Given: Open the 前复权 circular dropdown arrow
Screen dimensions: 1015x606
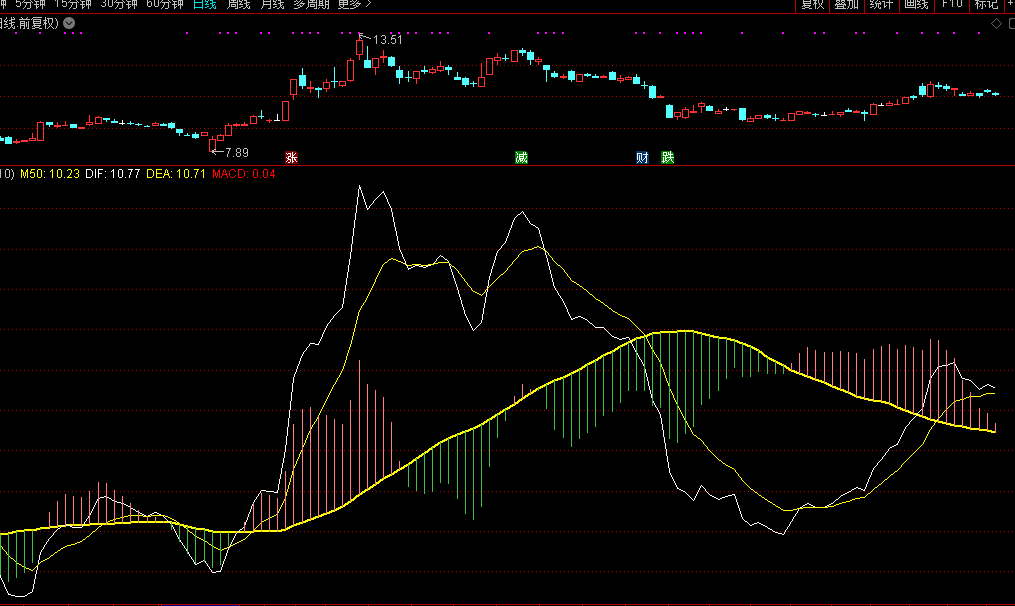Looking at the screenshot, I should click(69, 23).
